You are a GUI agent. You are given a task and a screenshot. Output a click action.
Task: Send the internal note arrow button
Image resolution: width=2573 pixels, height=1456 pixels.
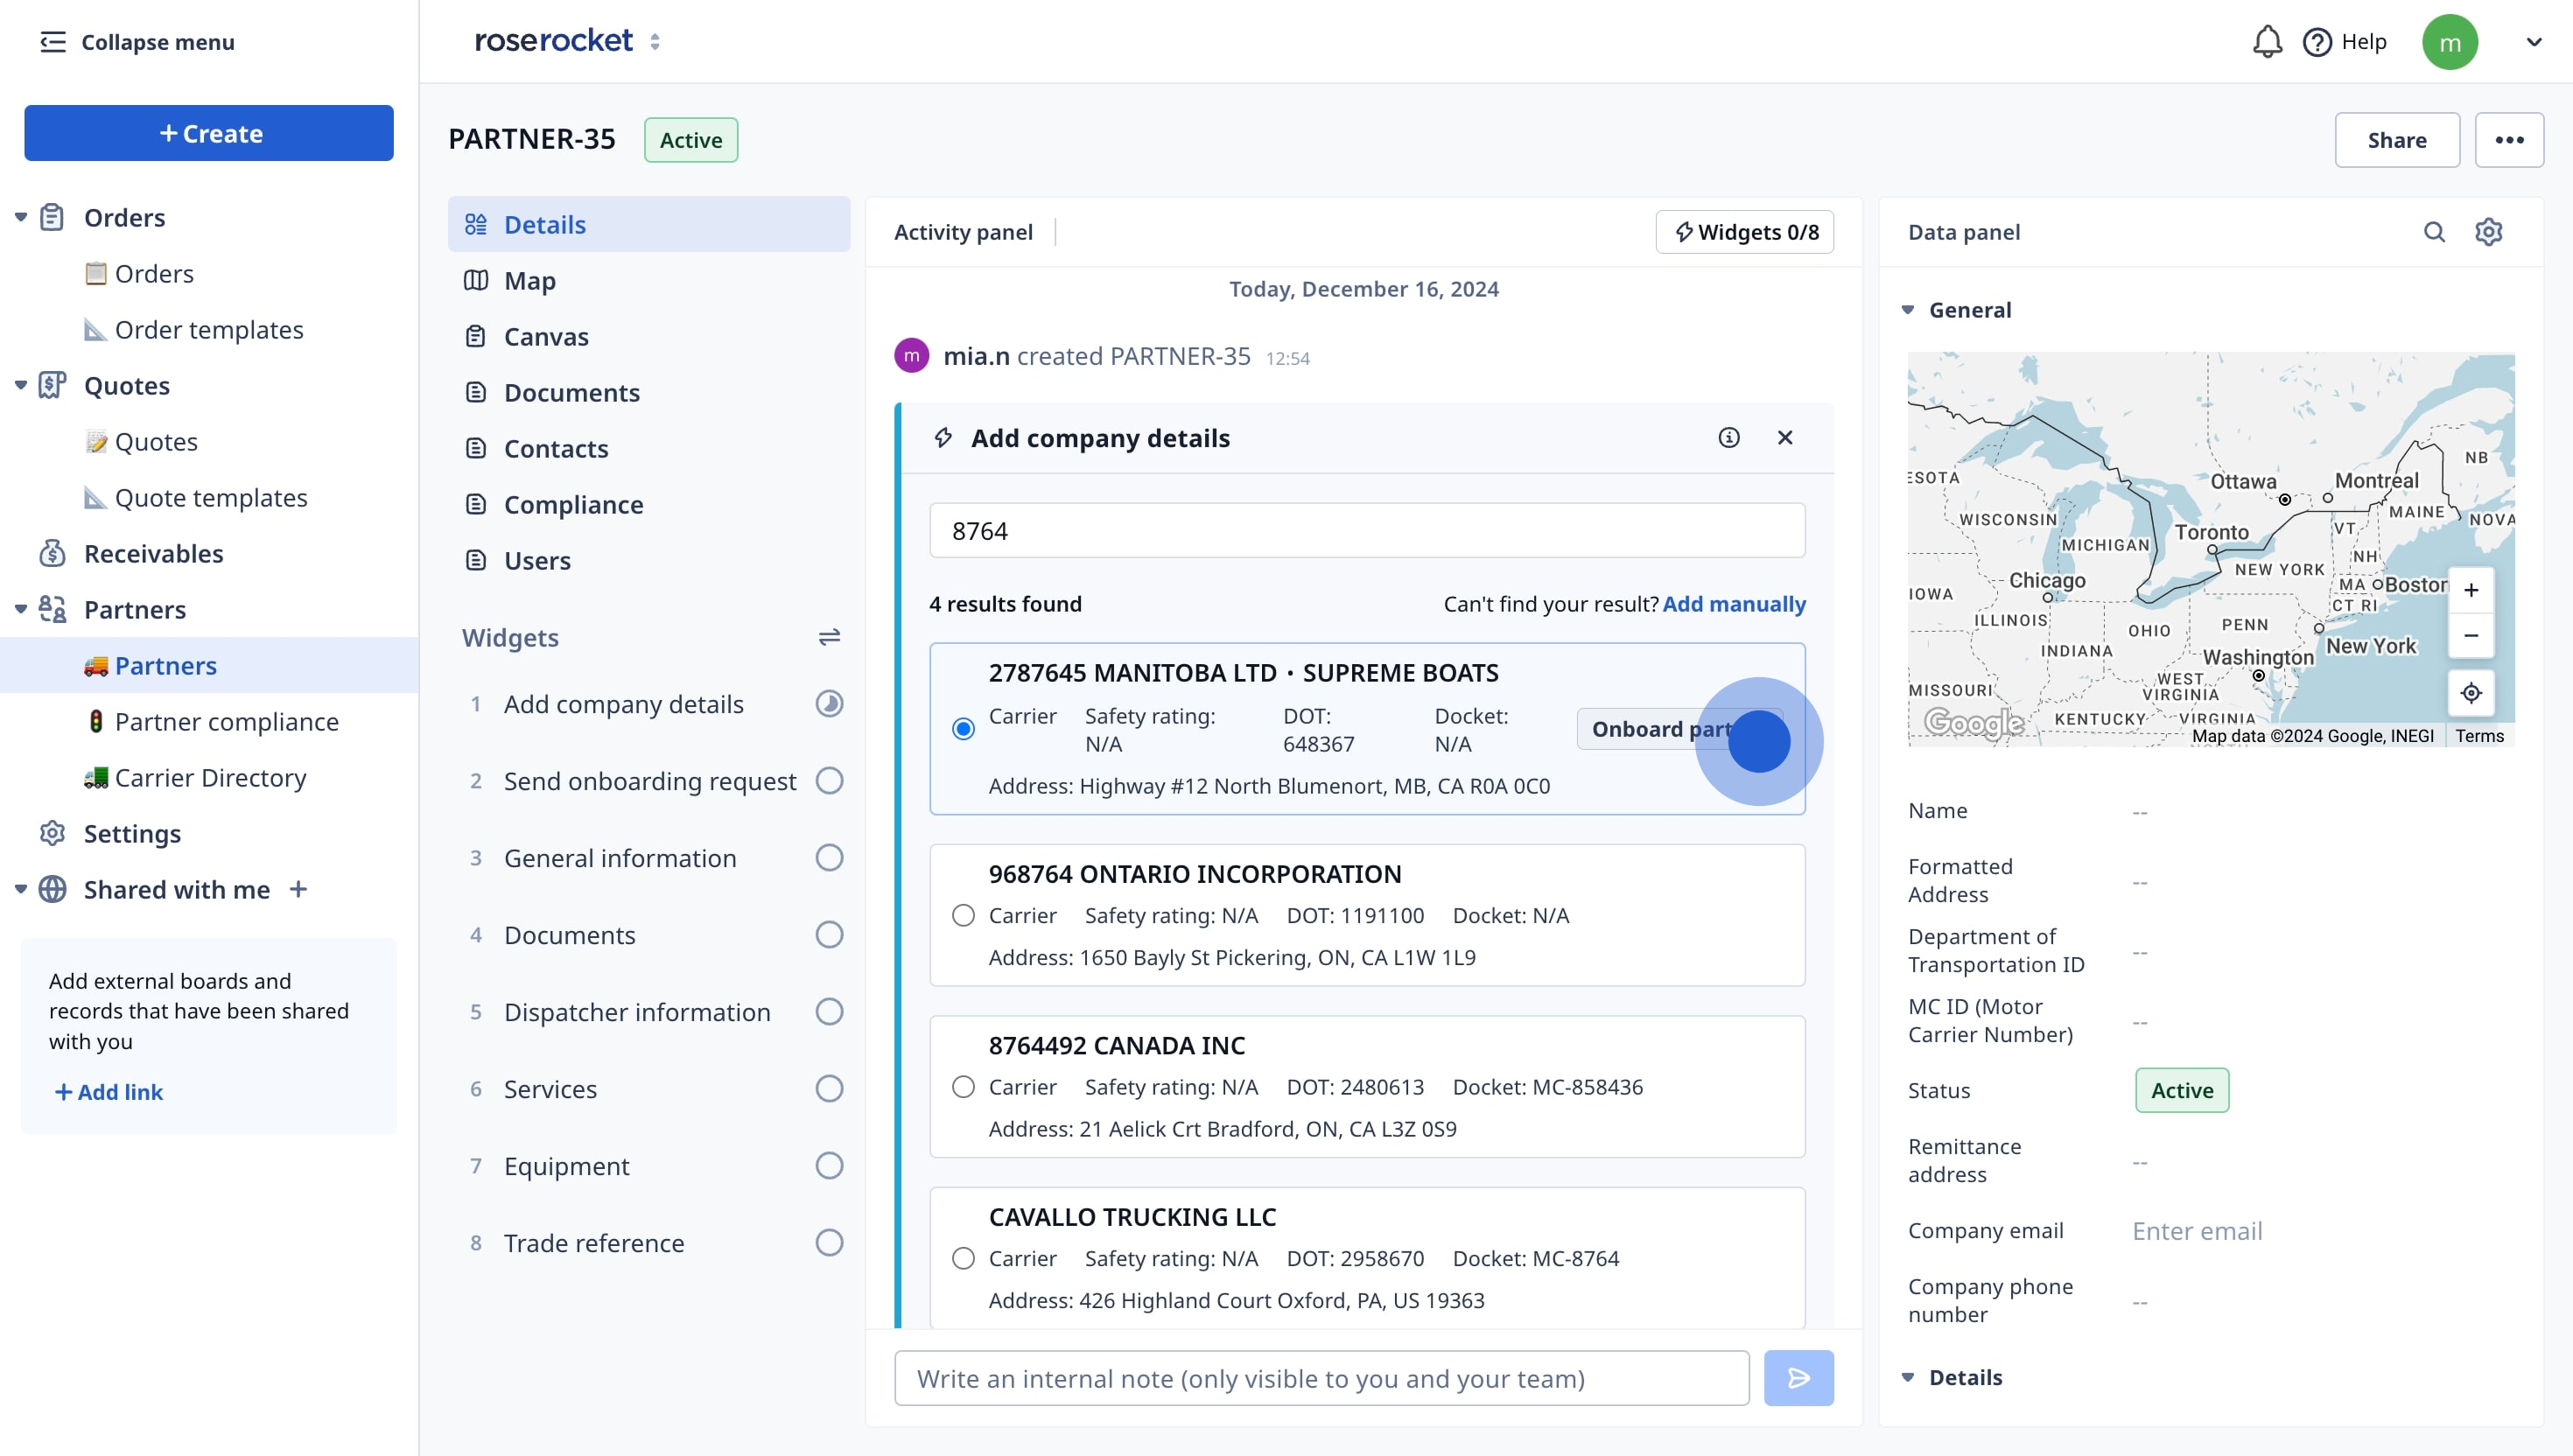pyautogui.click(x=1798, y=1378)
